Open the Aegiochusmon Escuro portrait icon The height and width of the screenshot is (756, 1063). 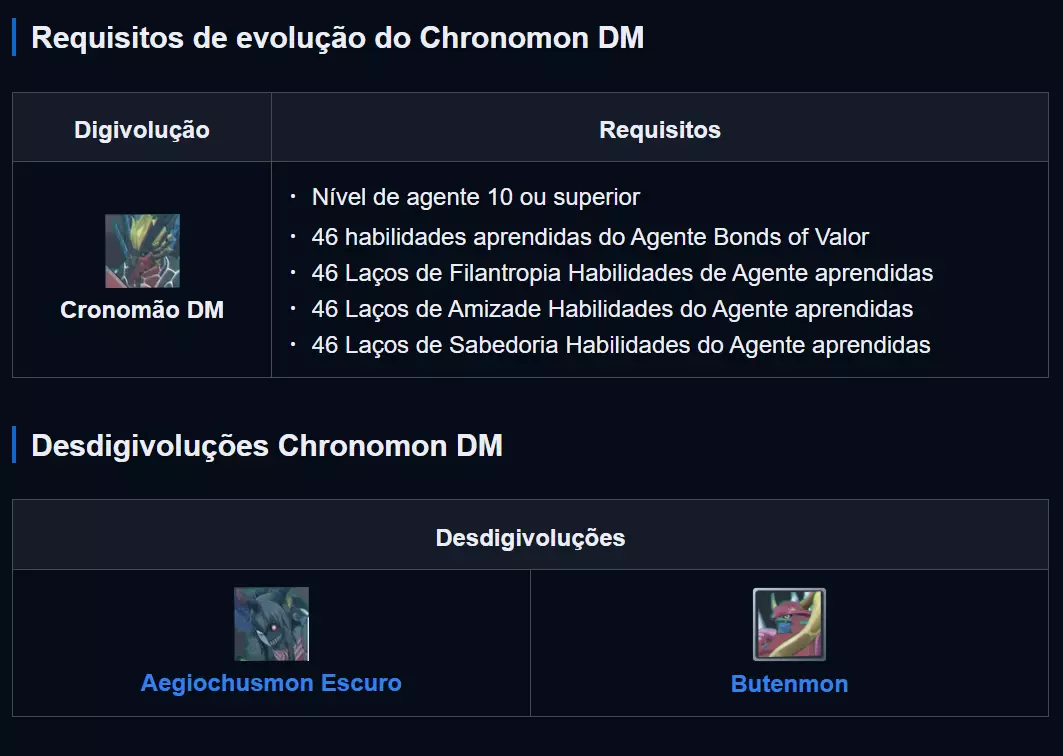point(271,624)
